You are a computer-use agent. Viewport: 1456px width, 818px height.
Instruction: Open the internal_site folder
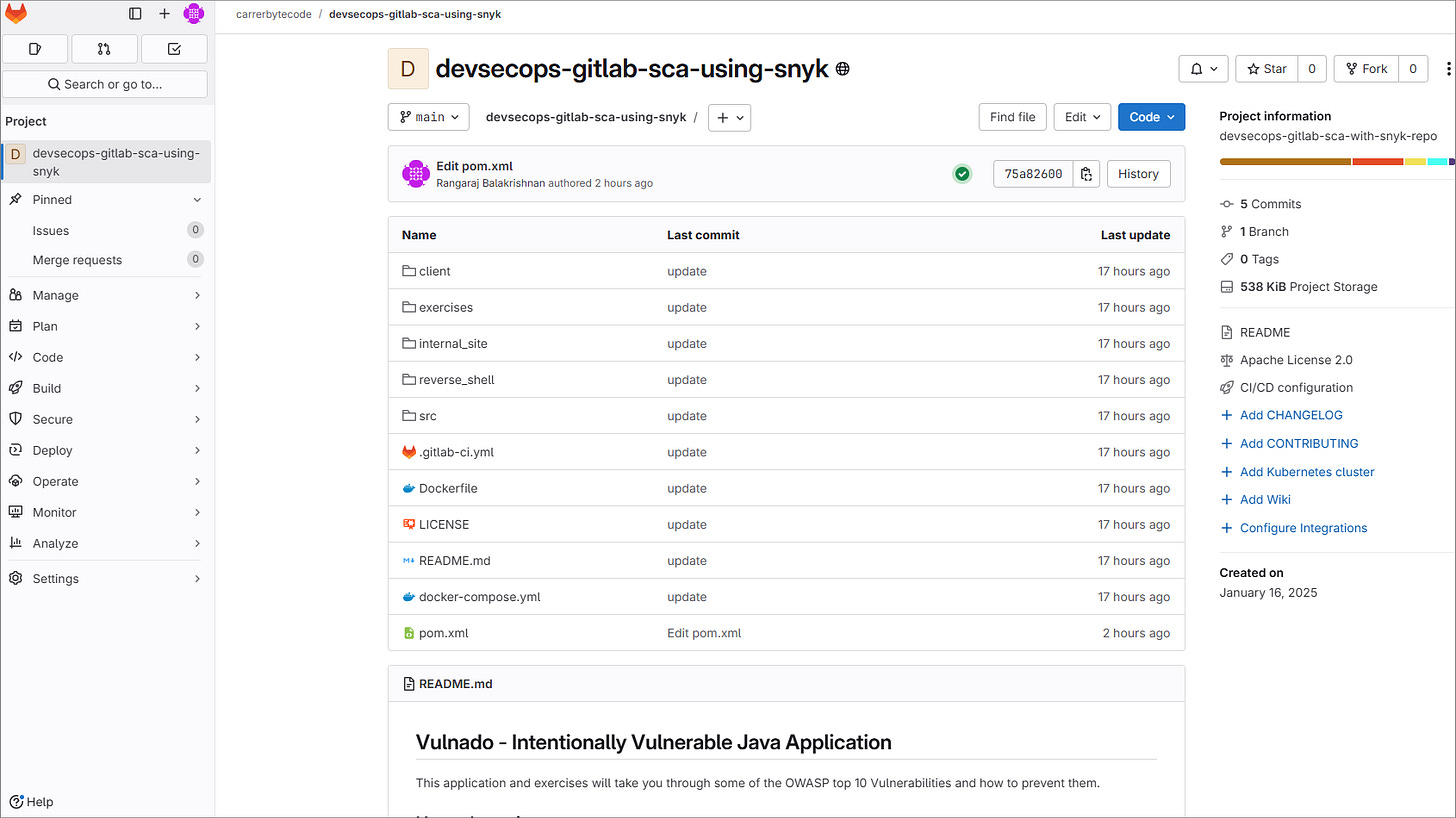pyautogui.click(x=453, y=343)
